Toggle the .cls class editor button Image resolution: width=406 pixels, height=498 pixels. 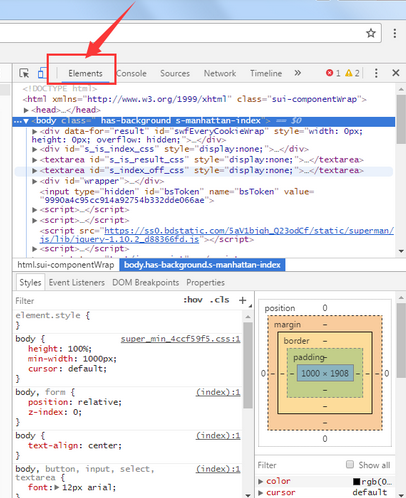click(219, 300)
